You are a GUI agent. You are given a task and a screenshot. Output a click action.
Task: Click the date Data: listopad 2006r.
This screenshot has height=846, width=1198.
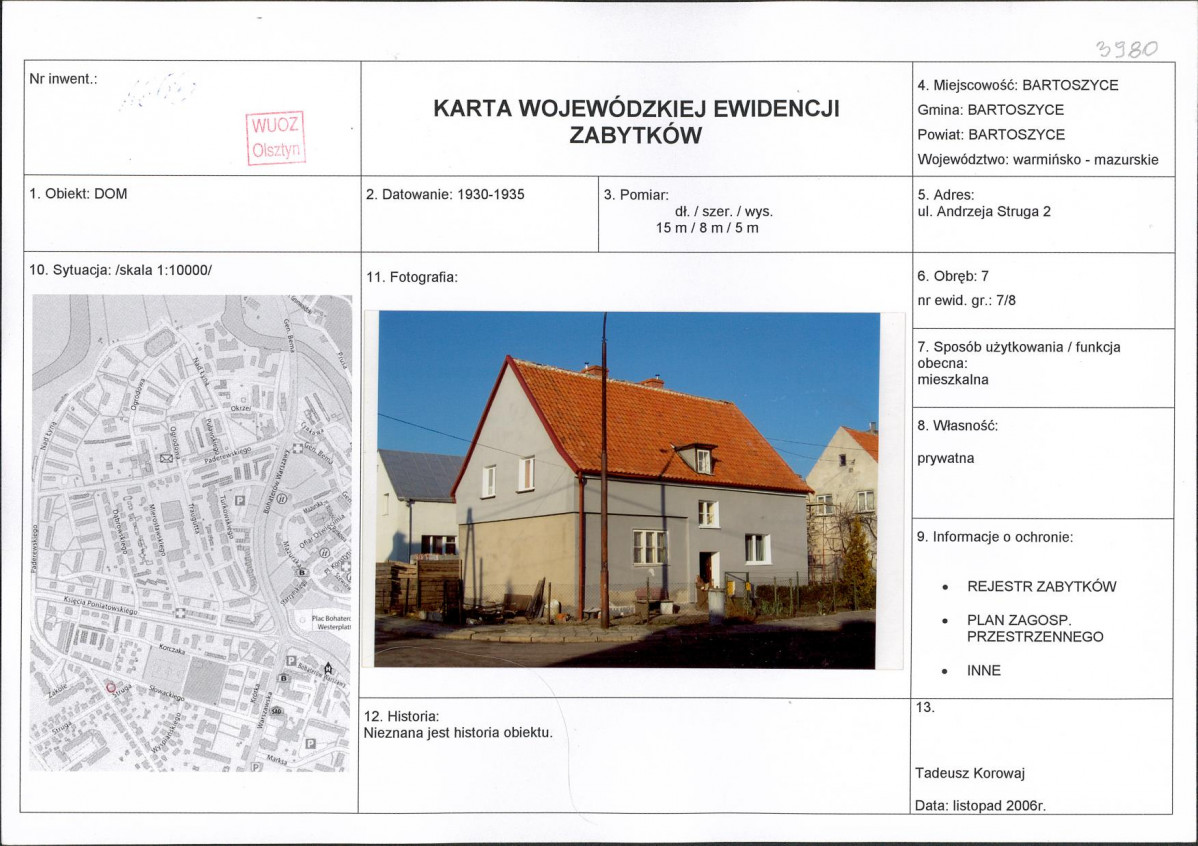click(x=980, y=805)
